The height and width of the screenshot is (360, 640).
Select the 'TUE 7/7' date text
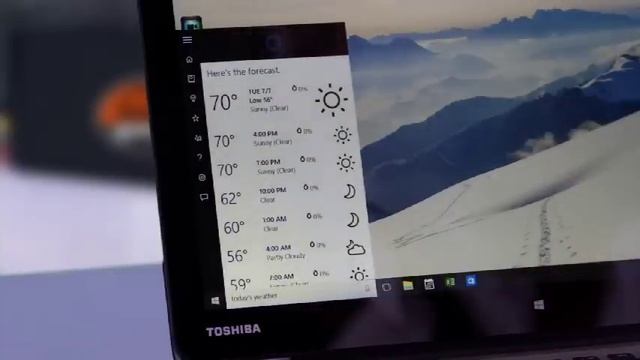[260, 91]
